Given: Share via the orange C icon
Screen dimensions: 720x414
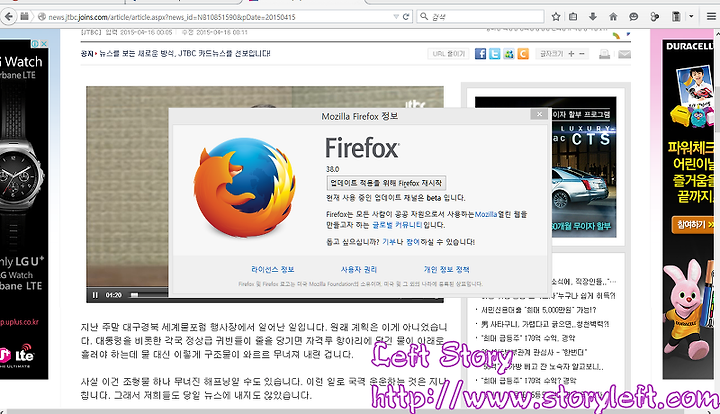Looking at the screenshot, I should coord(523,54).
